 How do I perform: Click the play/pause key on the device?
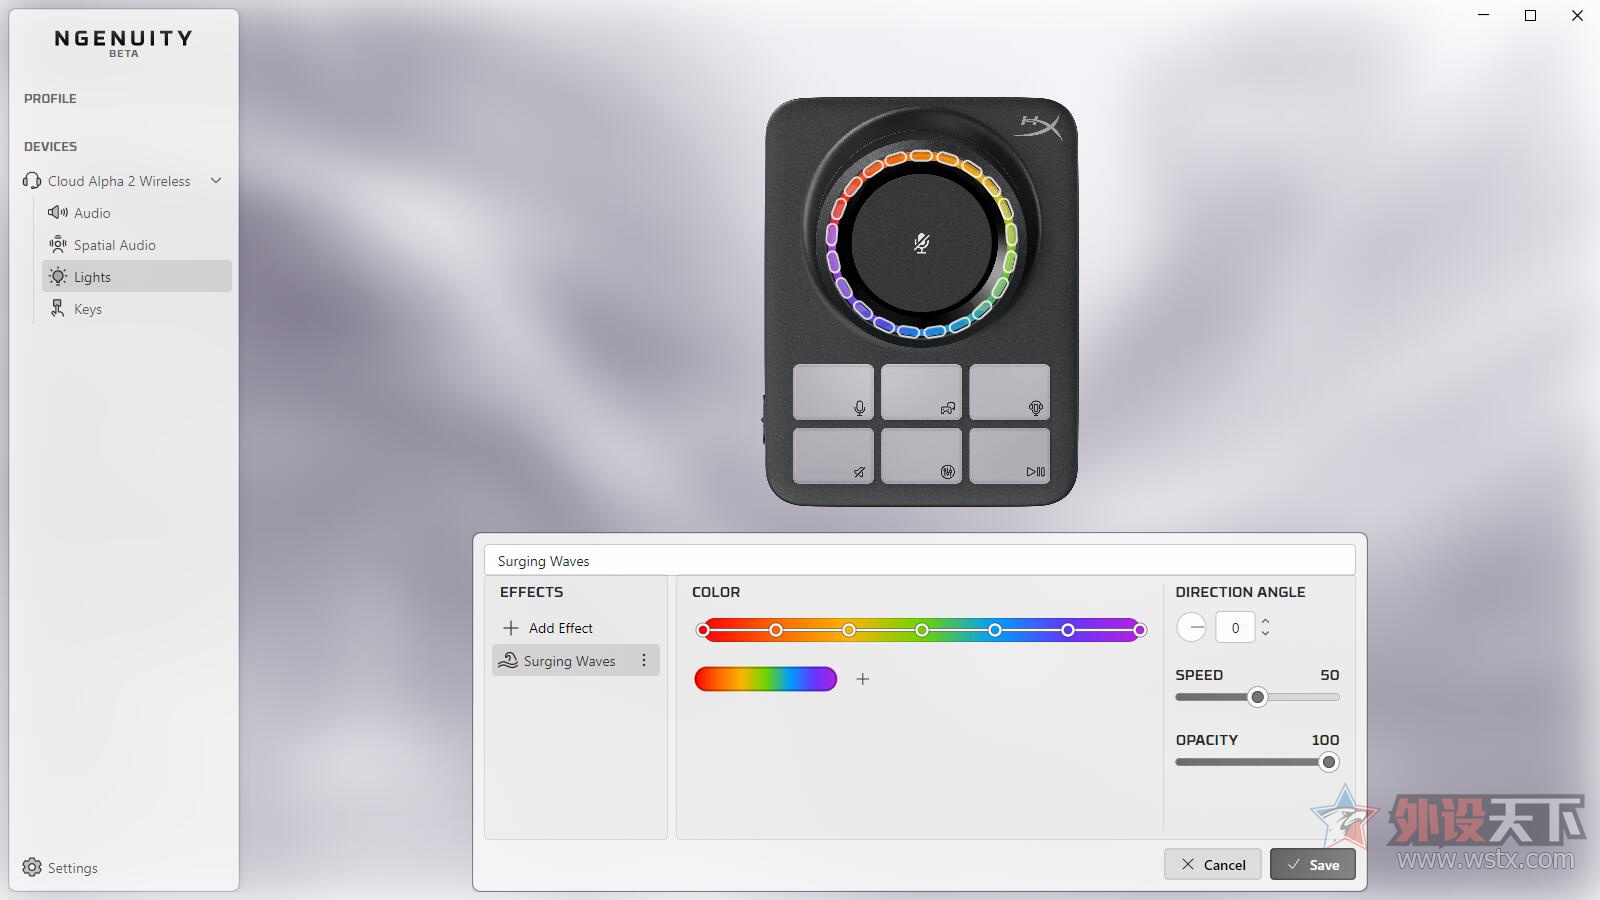click(x=1009, y=456)
